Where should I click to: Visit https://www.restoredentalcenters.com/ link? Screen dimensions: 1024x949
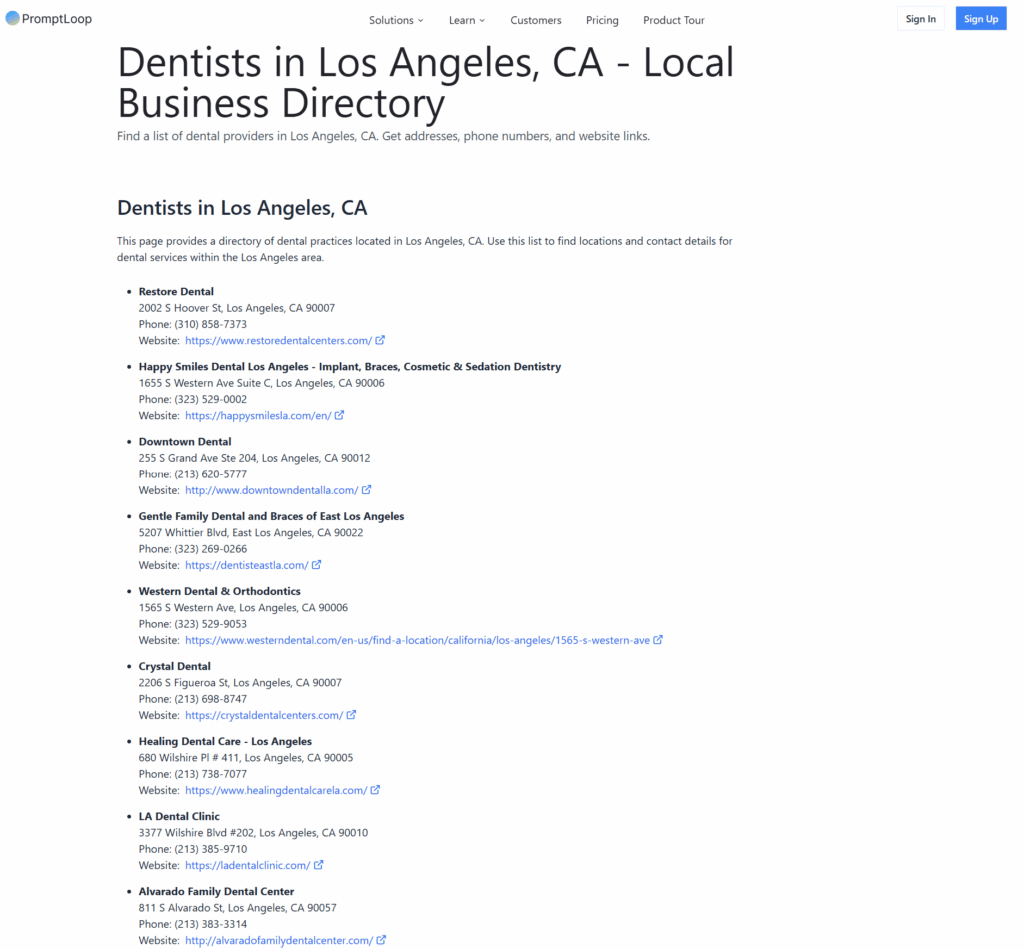[278, 340]
